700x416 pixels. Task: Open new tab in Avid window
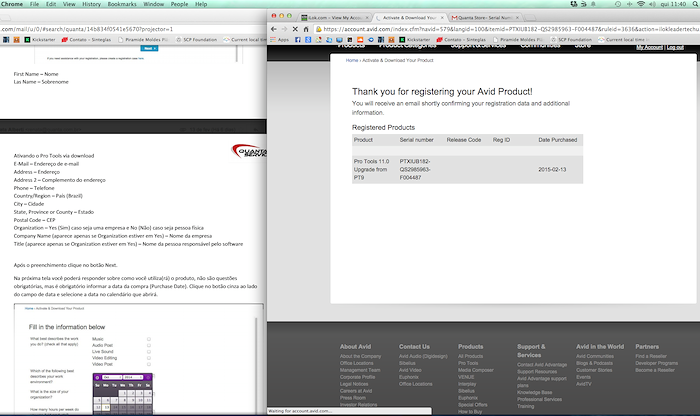(x=530, y=18)
